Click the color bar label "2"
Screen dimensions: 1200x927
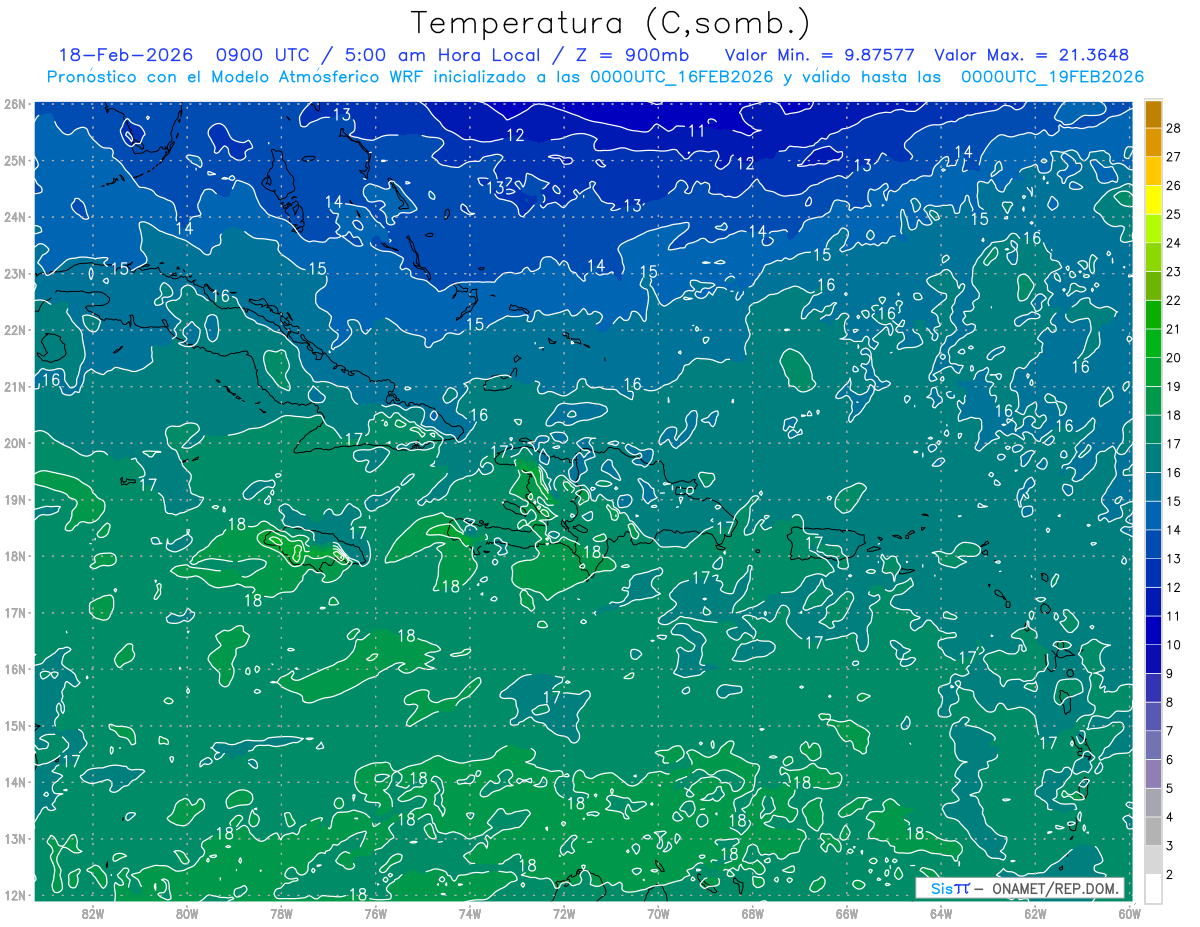click(1169, 874)
